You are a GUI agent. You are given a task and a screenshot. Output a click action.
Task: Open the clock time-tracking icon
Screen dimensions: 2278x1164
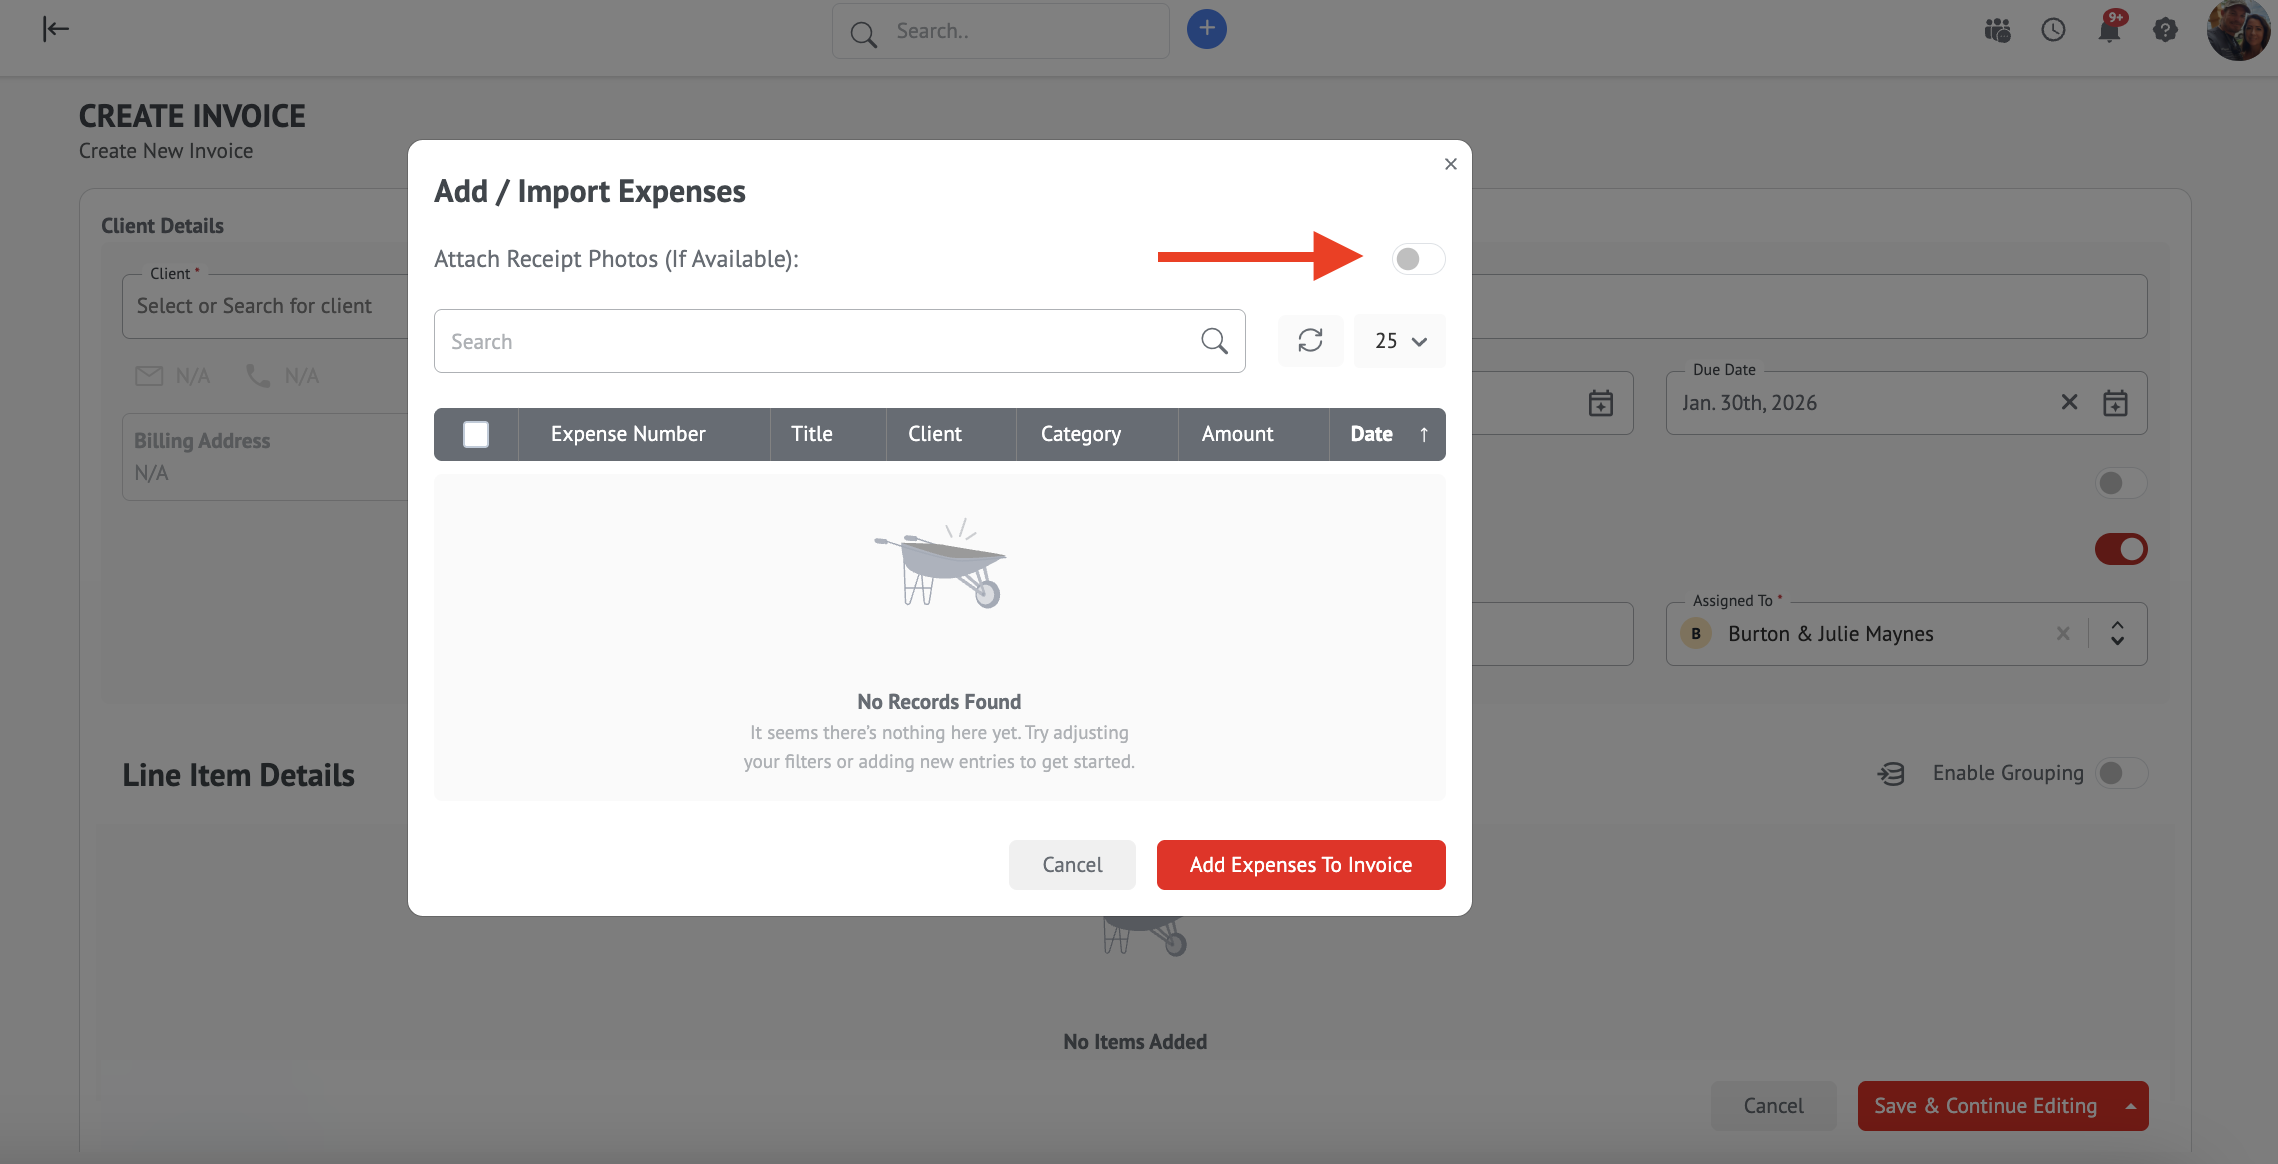(2053, 30)
